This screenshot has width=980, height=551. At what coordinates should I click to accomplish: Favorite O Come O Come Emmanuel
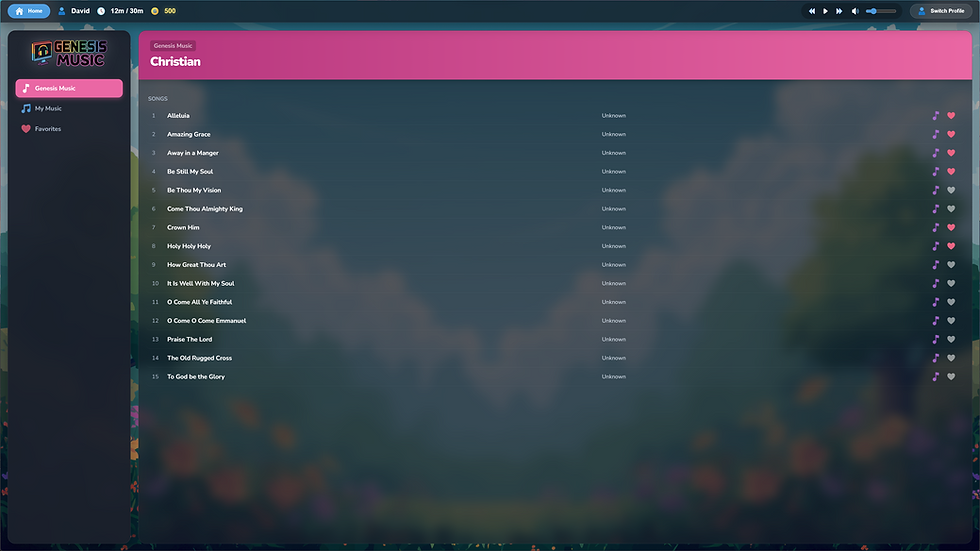(x=951, y=320)
